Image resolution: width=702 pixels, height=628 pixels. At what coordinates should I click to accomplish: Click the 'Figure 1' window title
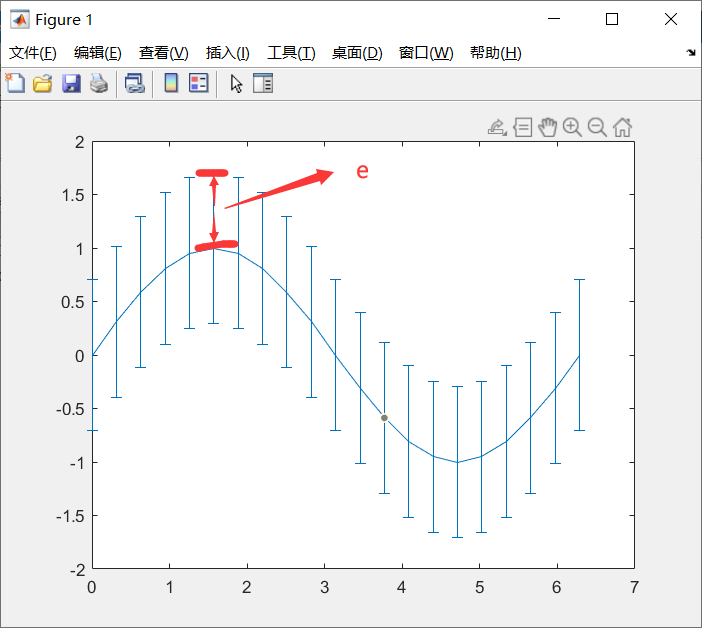click(64, 20)
